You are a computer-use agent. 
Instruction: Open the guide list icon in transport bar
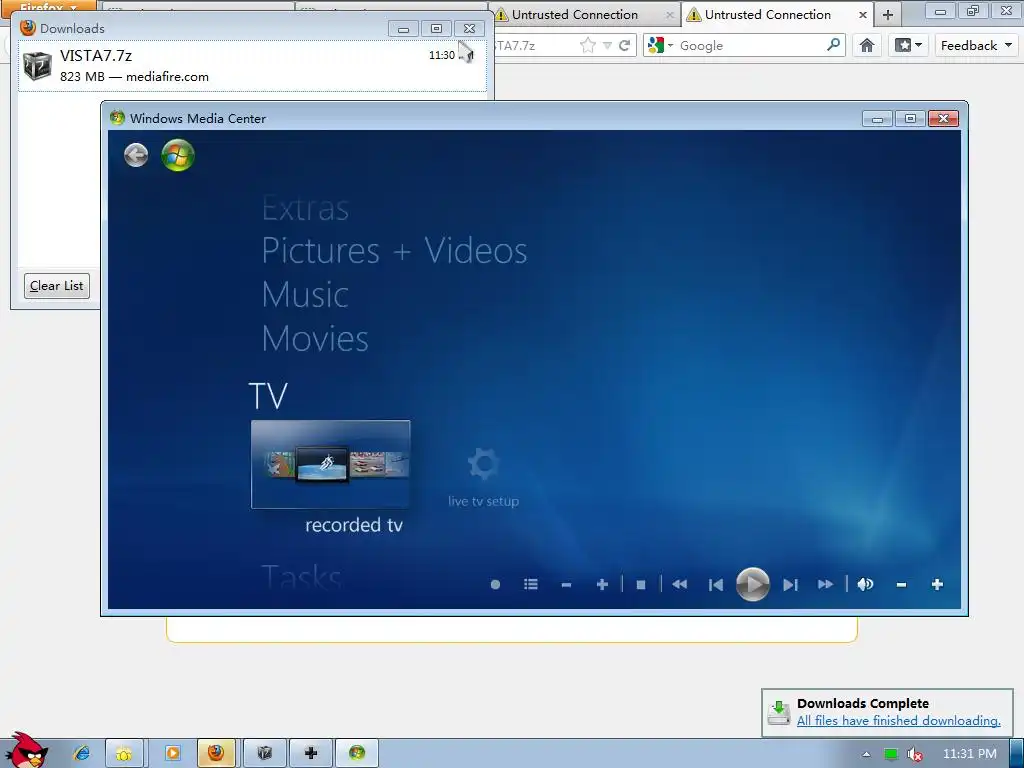[x=530, y=584]
